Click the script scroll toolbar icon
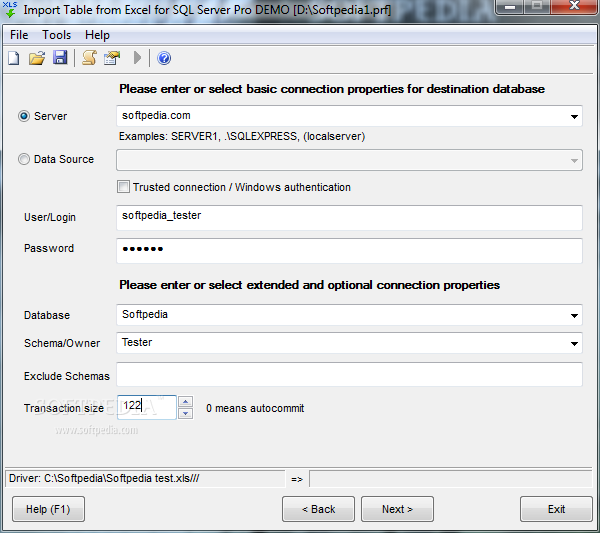This screenshot has width=600, height=533. click(89, 58)
